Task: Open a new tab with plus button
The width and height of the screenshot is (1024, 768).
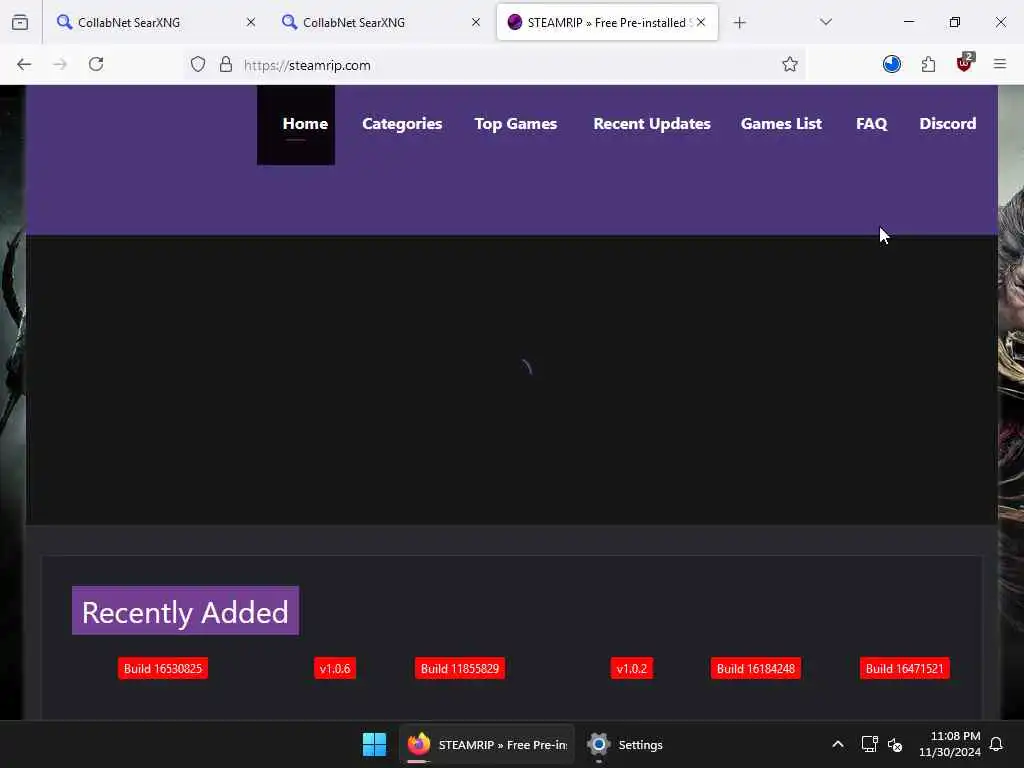Action: coord(739,23)
